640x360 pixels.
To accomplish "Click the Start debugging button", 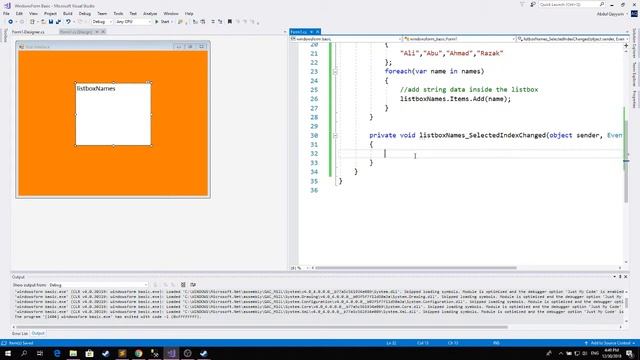I will [162, 22].
